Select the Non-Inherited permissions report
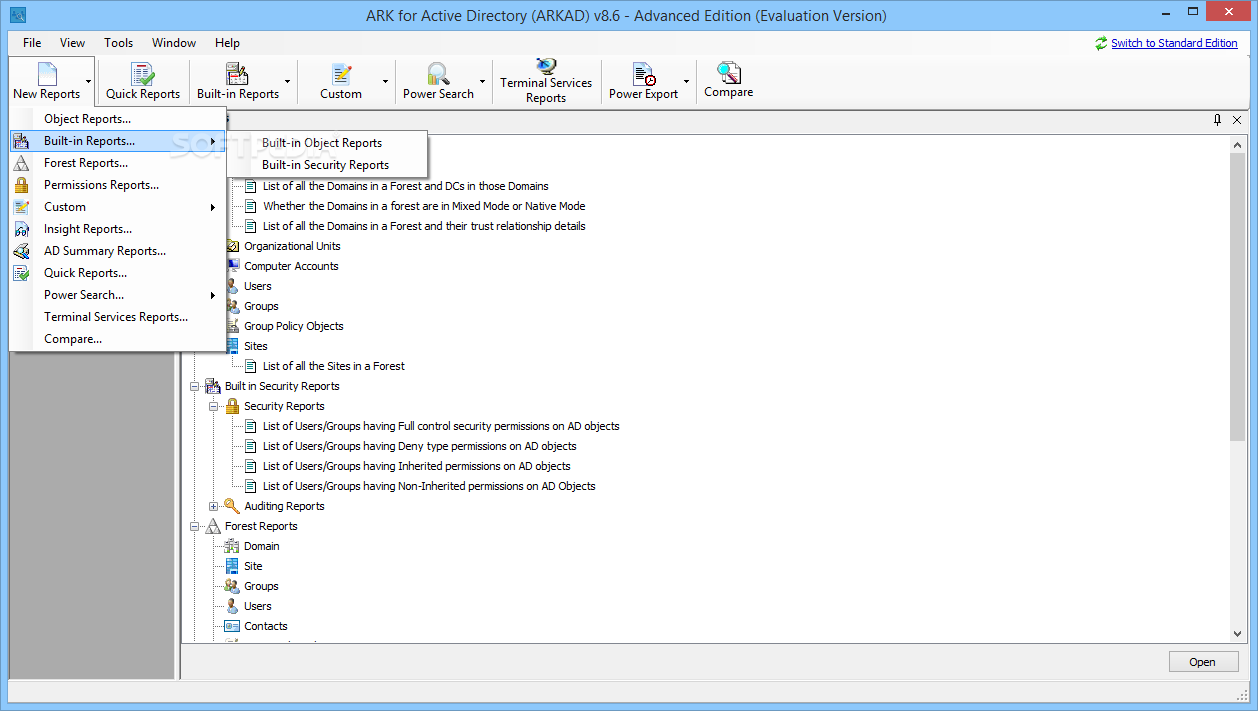Viewport: 1258px width, 711px height. [x=429, y=486]
